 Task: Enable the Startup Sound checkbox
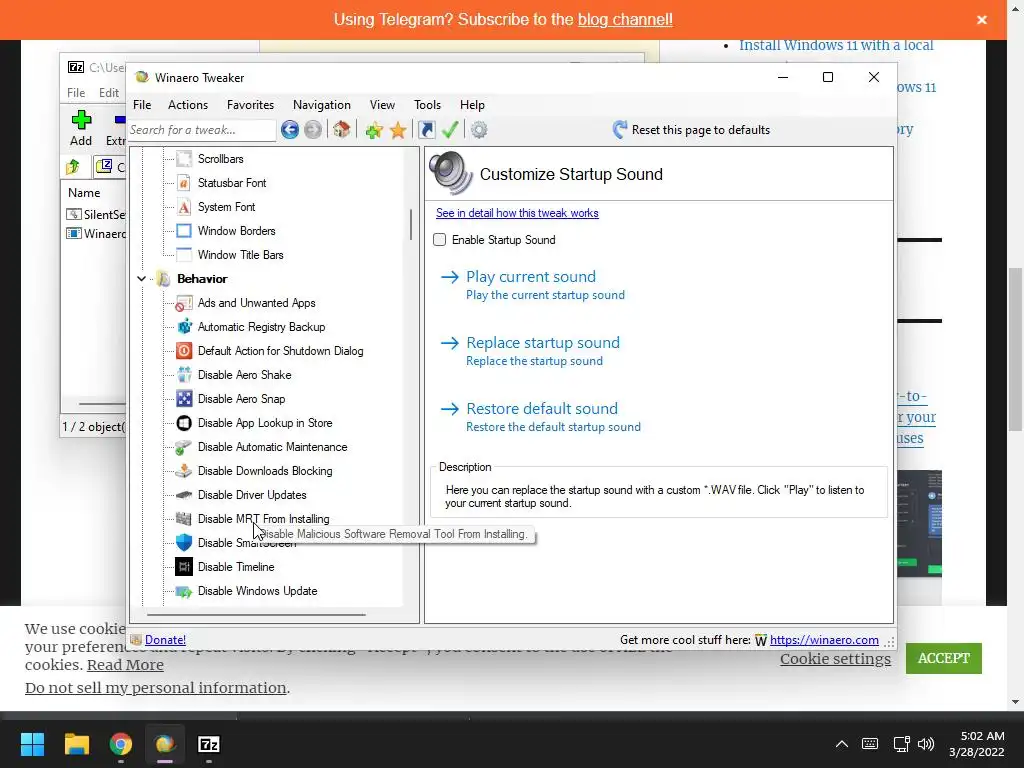440,240
